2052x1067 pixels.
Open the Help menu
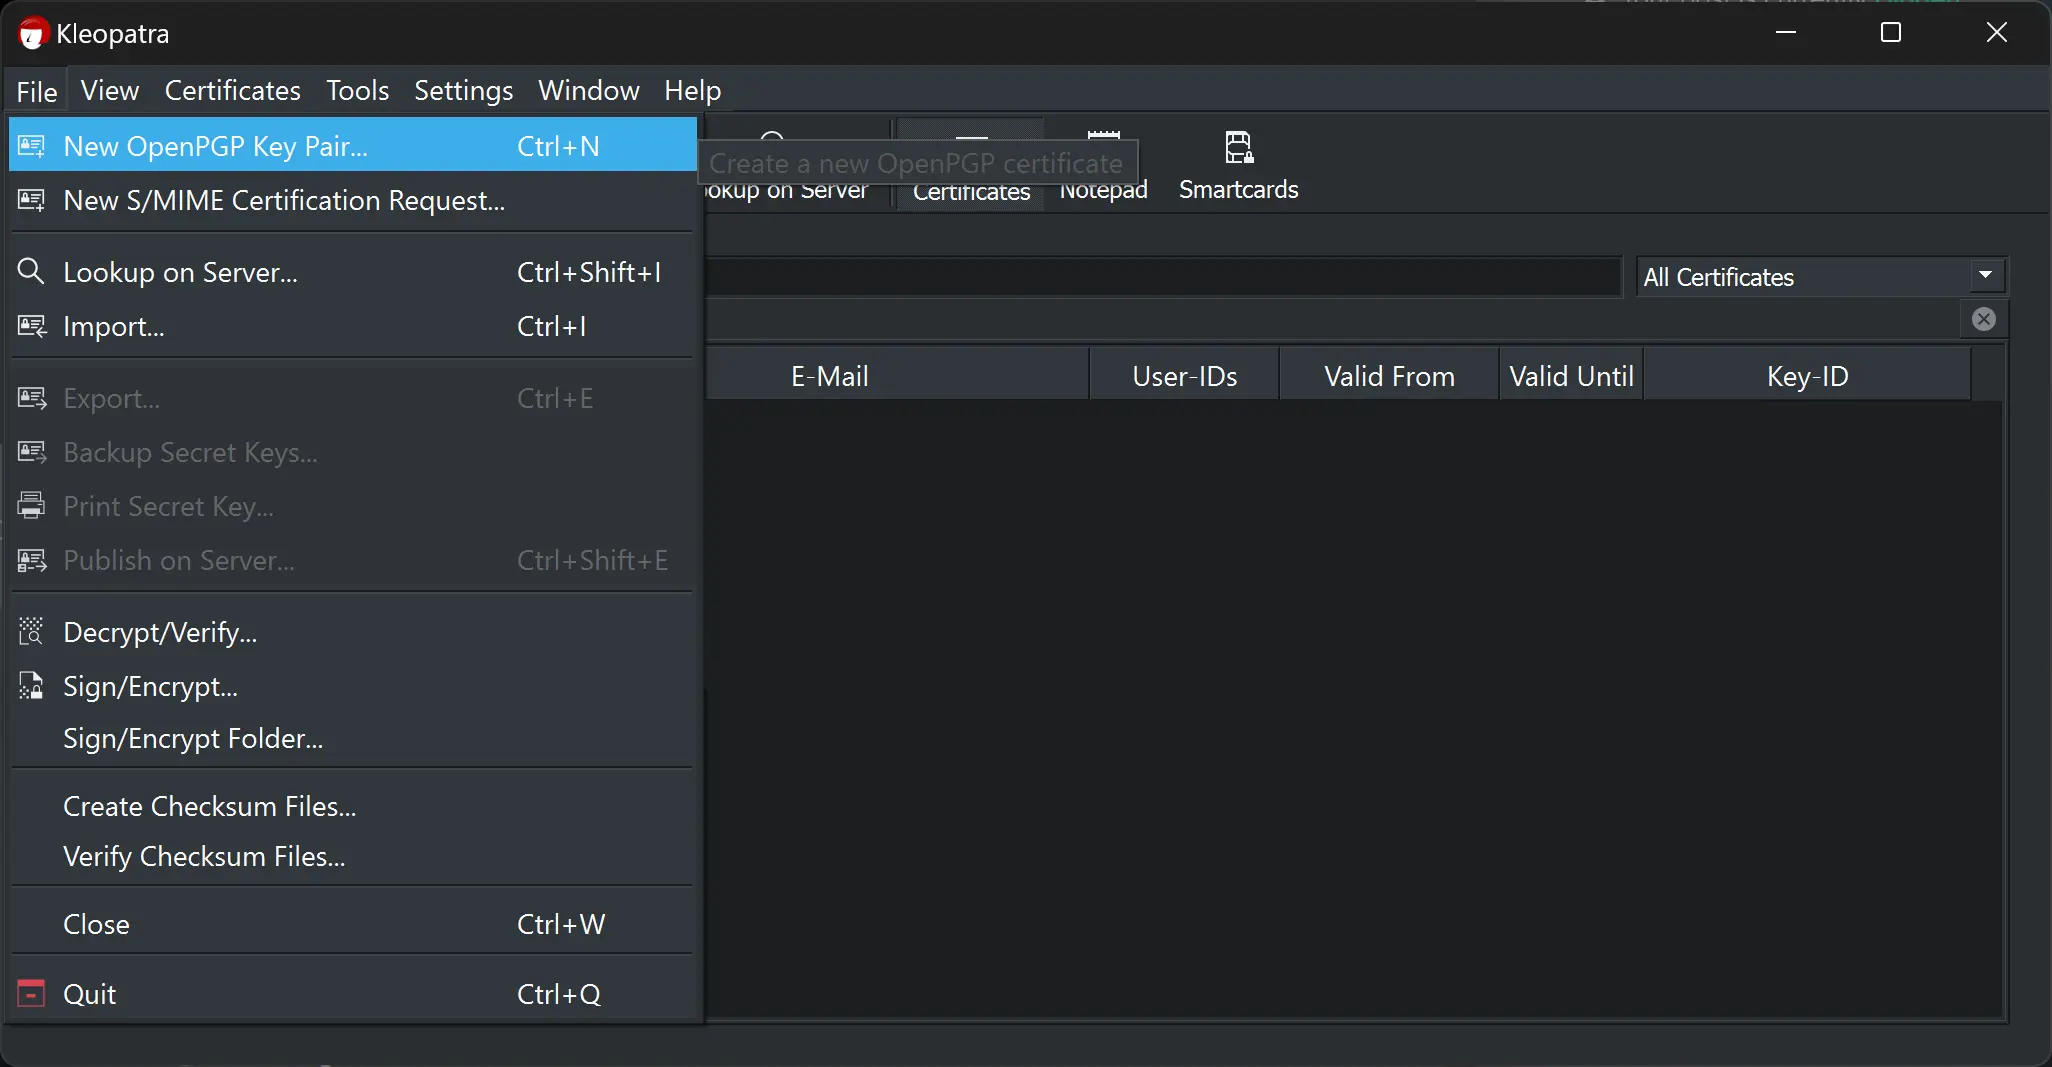(x=692, y=90)
